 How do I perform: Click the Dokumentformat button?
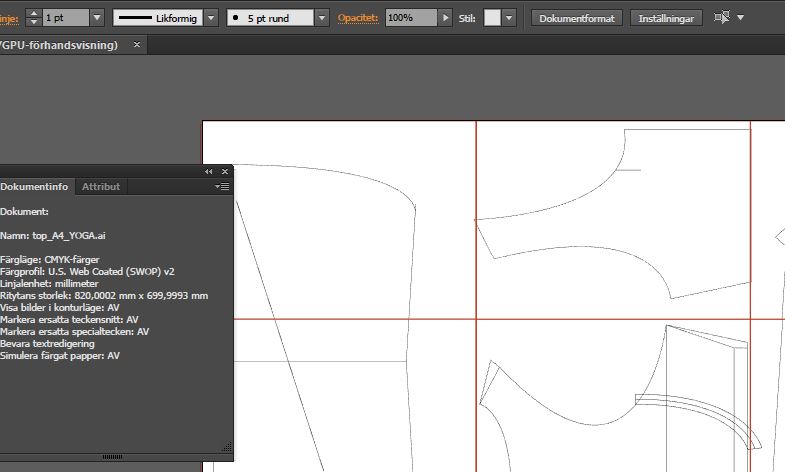[x=577, y=18]
